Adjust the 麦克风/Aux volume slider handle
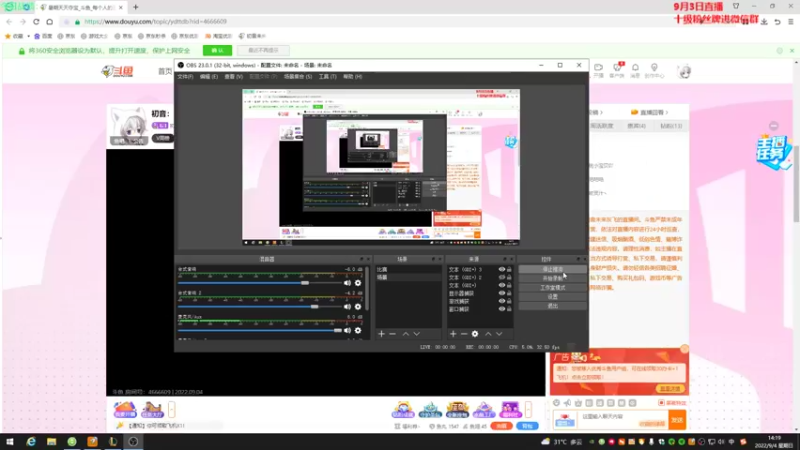 pos(338,331)
